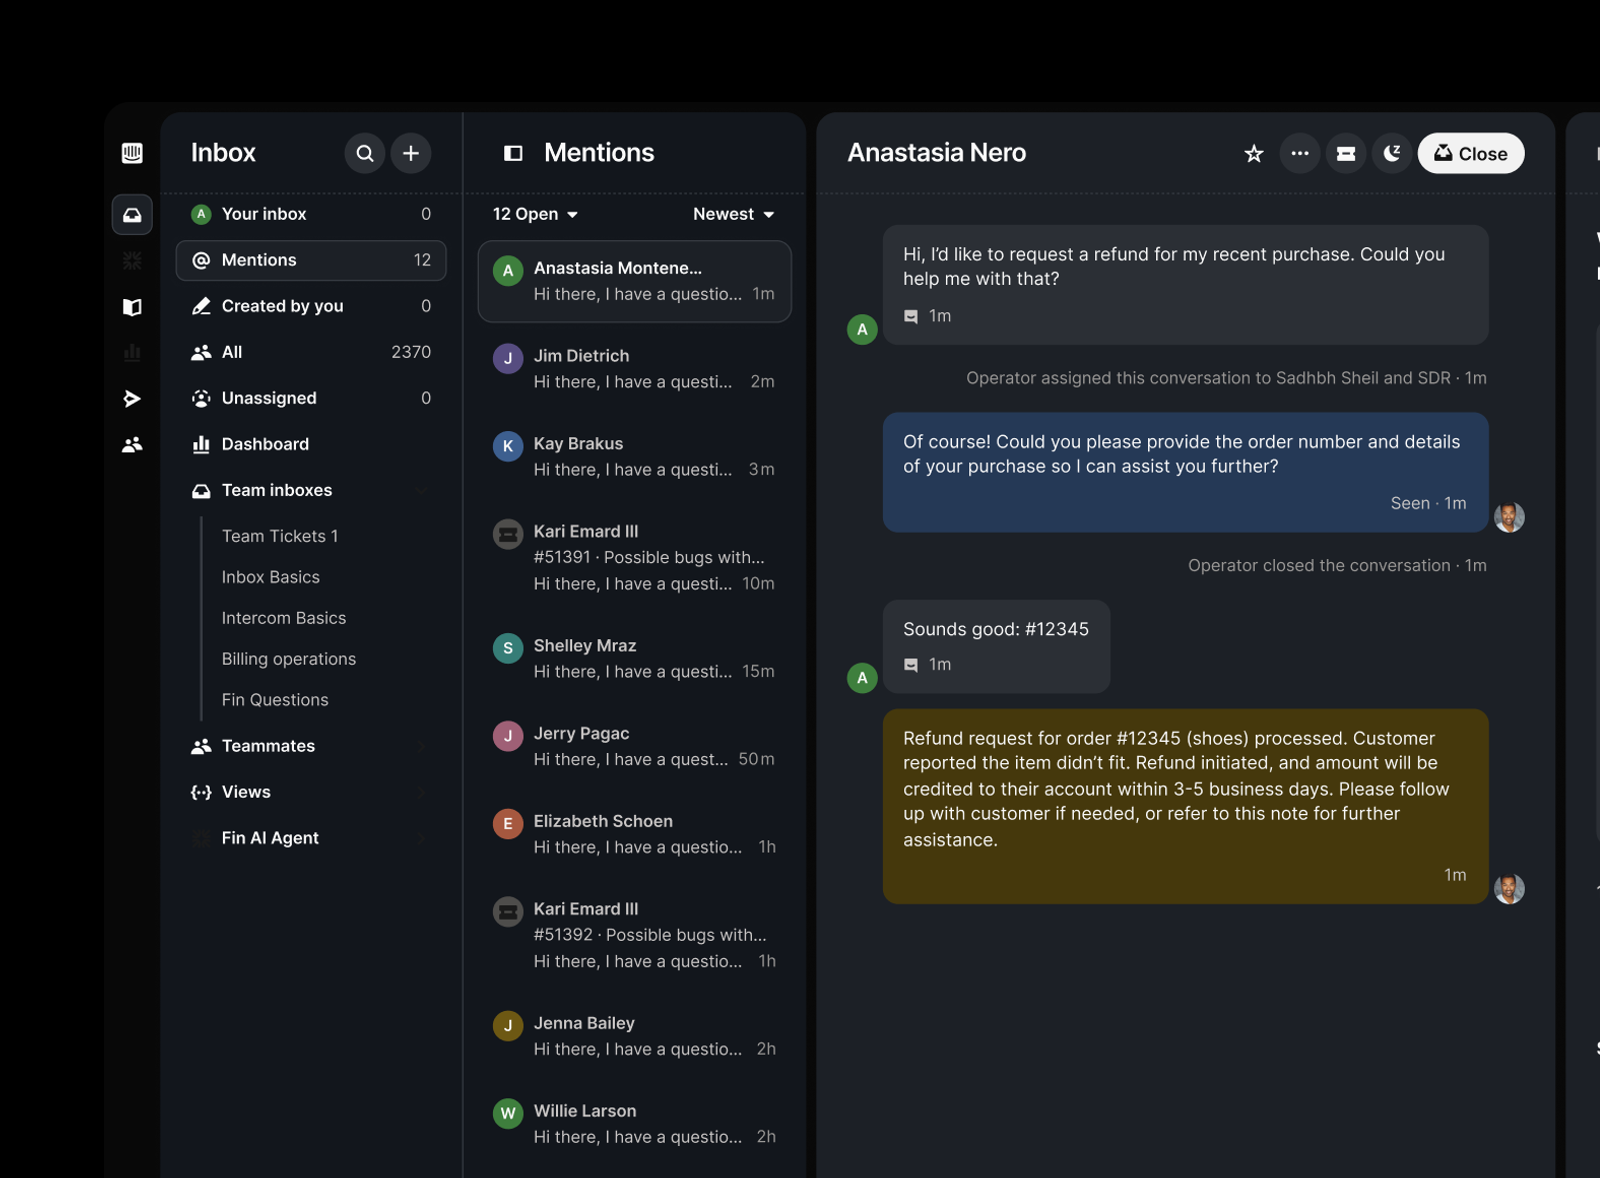1600x1178 pixels.
Task: Close the conversation with Close button
Action: (x=1470, y=153)
